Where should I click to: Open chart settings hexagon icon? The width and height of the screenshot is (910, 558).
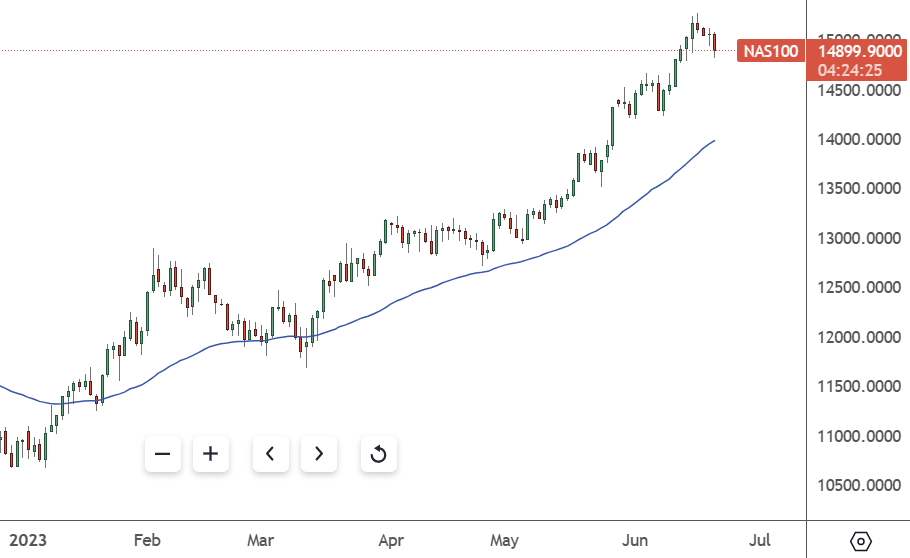coord(860,541)
